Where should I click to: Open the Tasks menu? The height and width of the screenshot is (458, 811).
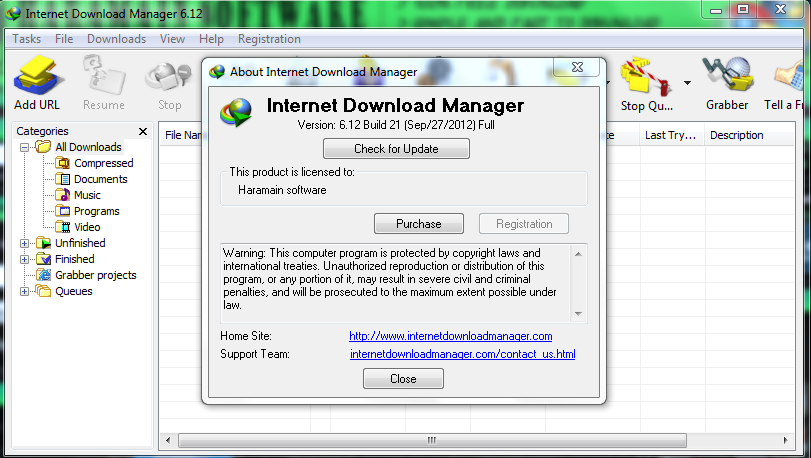(x=26, y=39)
